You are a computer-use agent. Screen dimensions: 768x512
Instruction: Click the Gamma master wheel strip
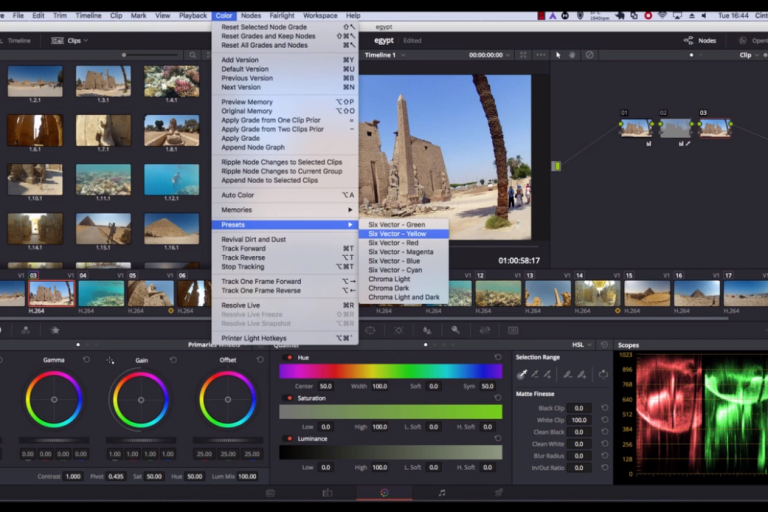54,440
